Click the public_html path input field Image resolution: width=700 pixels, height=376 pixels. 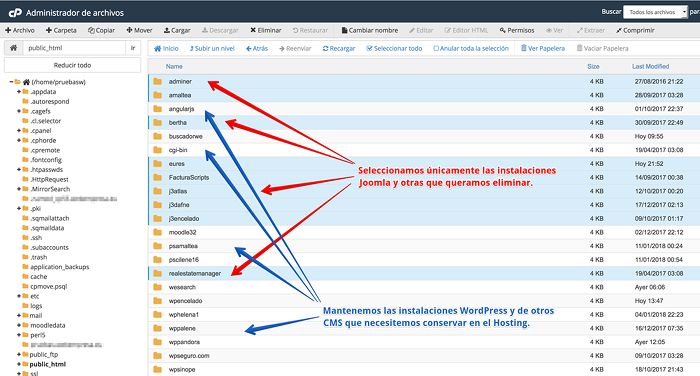(74, 48)
